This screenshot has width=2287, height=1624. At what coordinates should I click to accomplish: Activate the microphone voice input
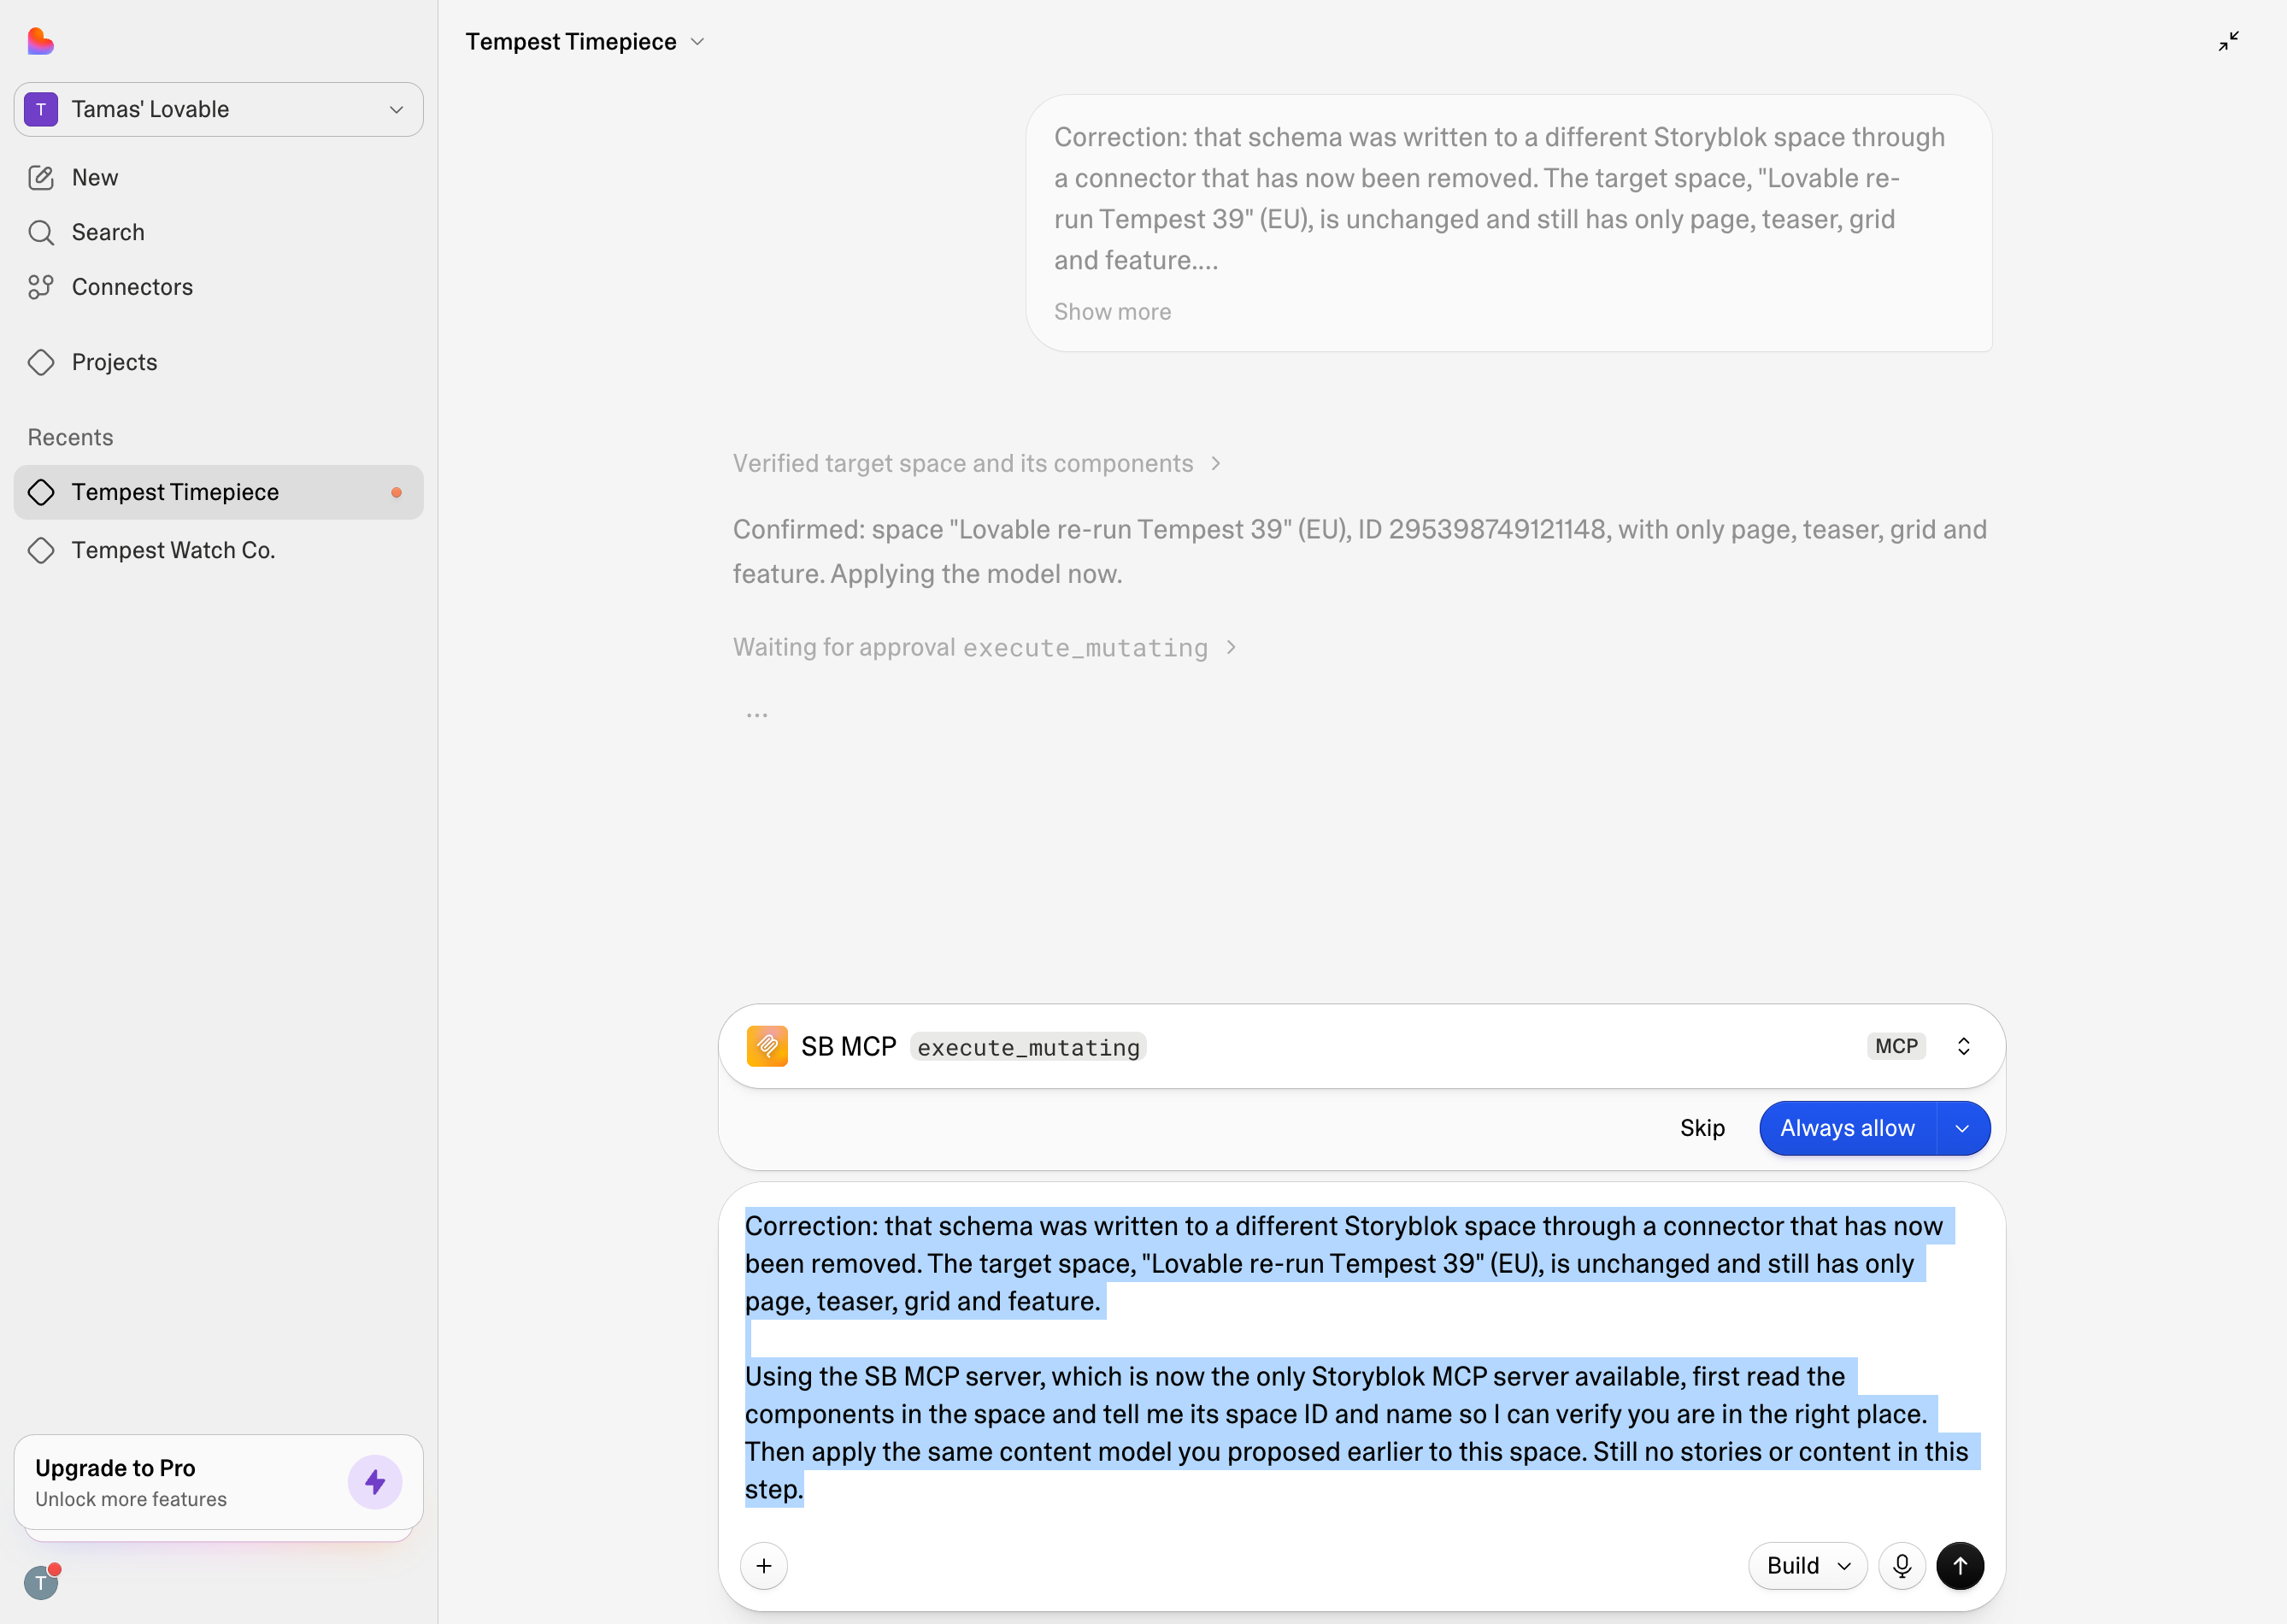click(1902, 1565)
